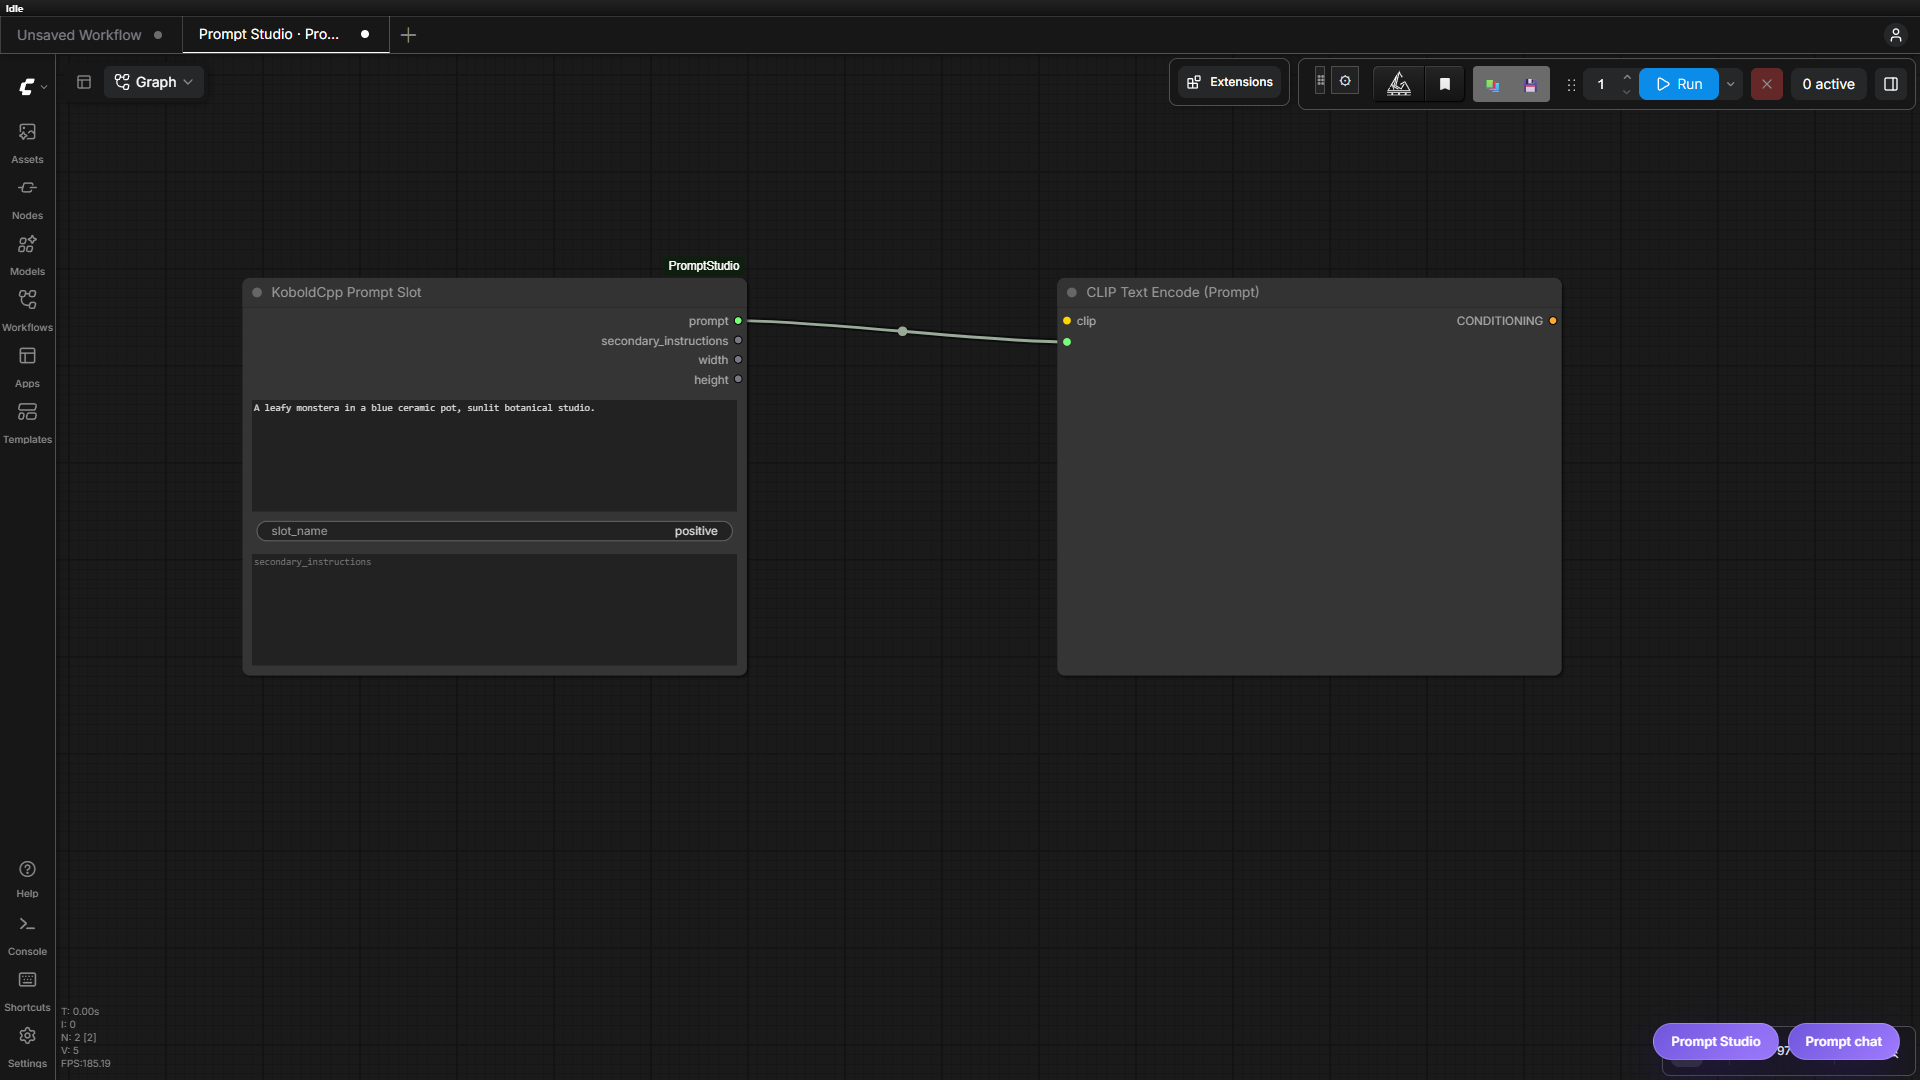Add a new workflow tab
The image size is (1920, 1080).
(x=408, y=35)
